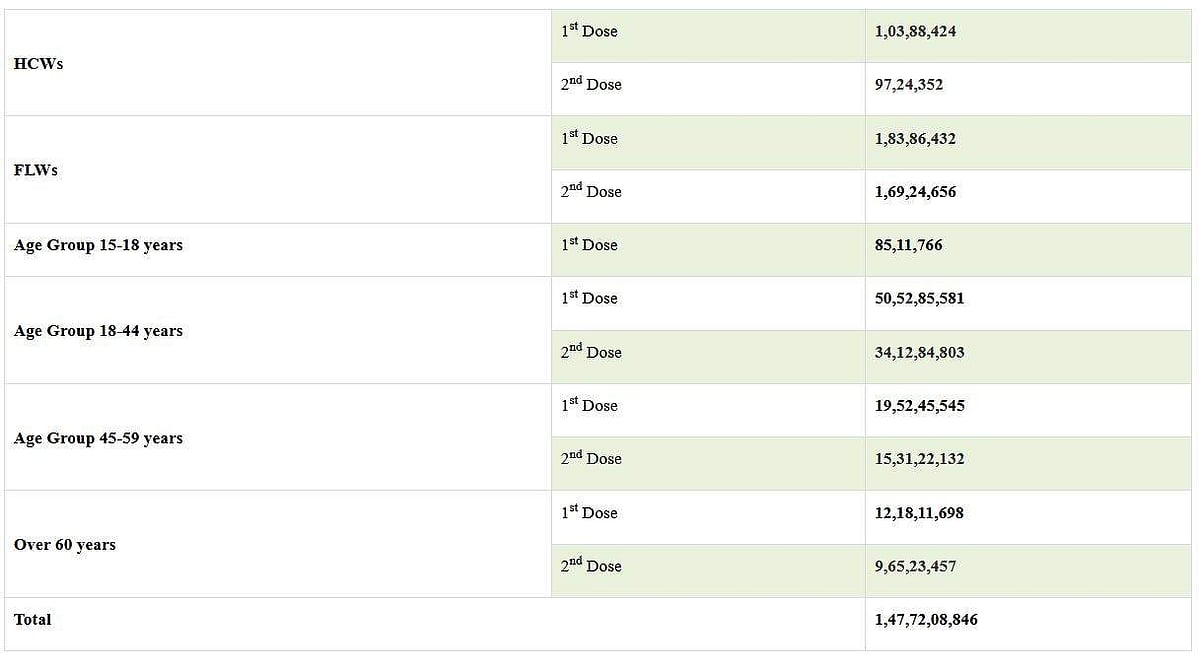Select the FLWs category cell
Image resolution: width=1200 pixels, height=668 pixels.
[36, 170]
